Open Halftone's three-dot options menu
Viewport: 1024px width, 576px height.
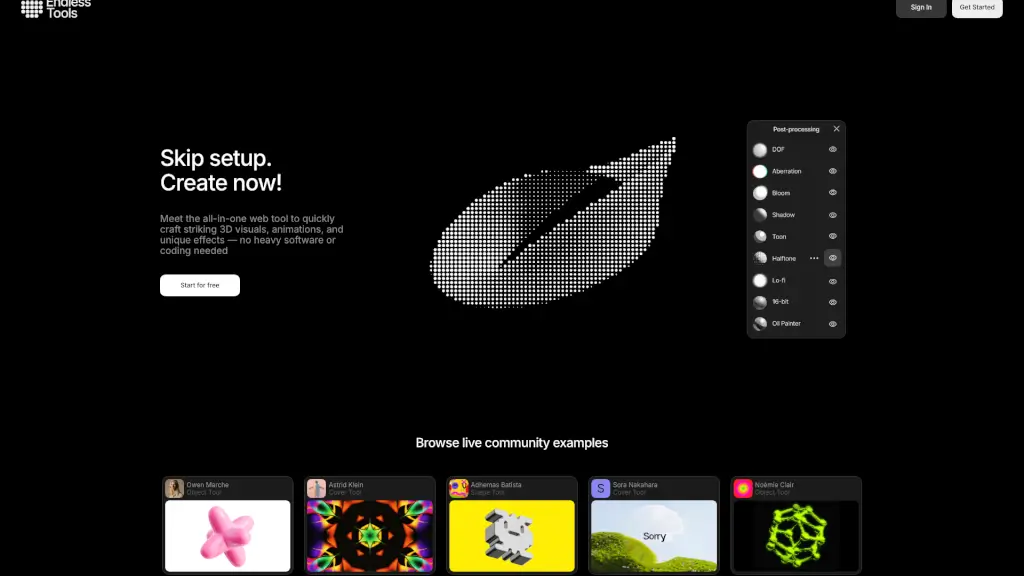click(814, 258)
